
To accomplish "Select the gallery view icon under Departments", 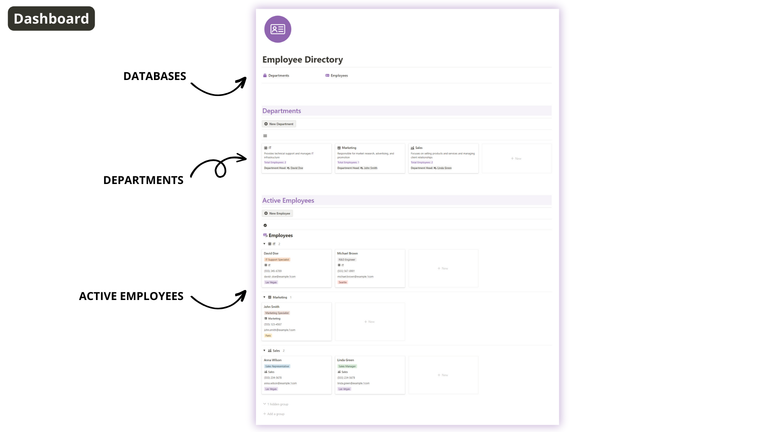I will point(265,136).
